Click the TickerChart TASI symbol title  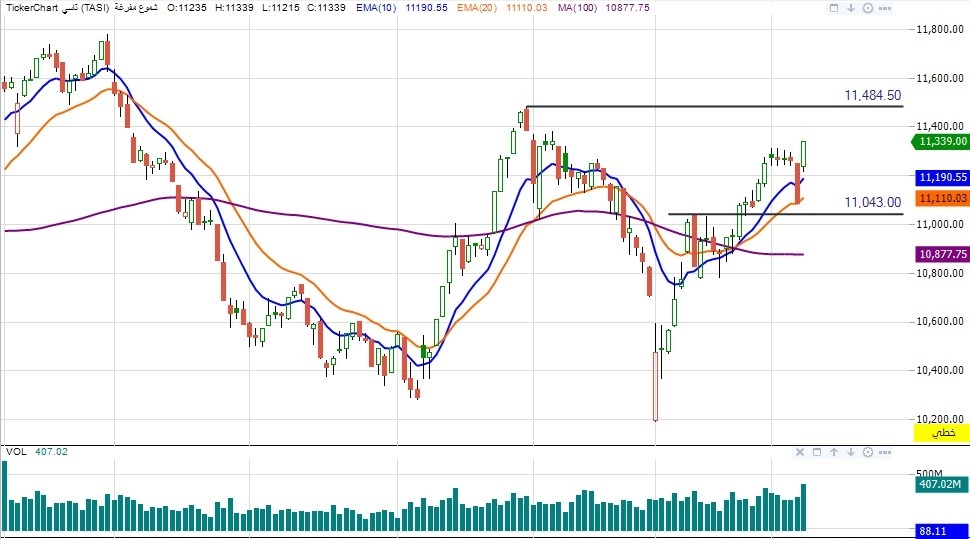coord(55,7)
